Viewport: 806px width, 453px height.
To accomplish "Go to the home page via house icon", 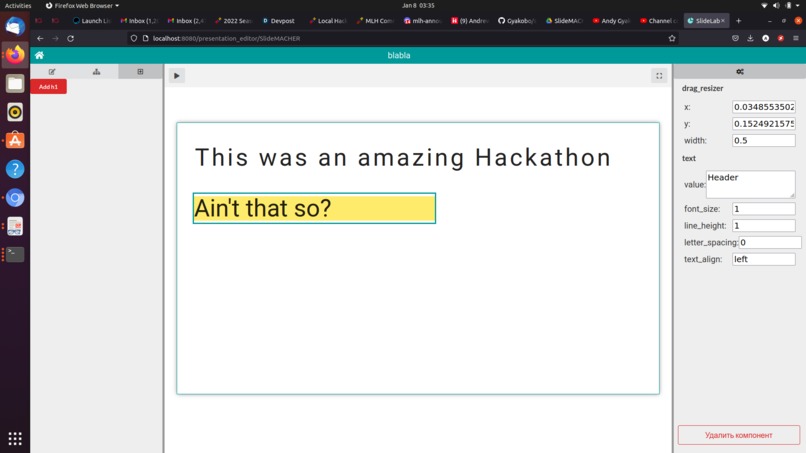I will click(x=40, y=55).
